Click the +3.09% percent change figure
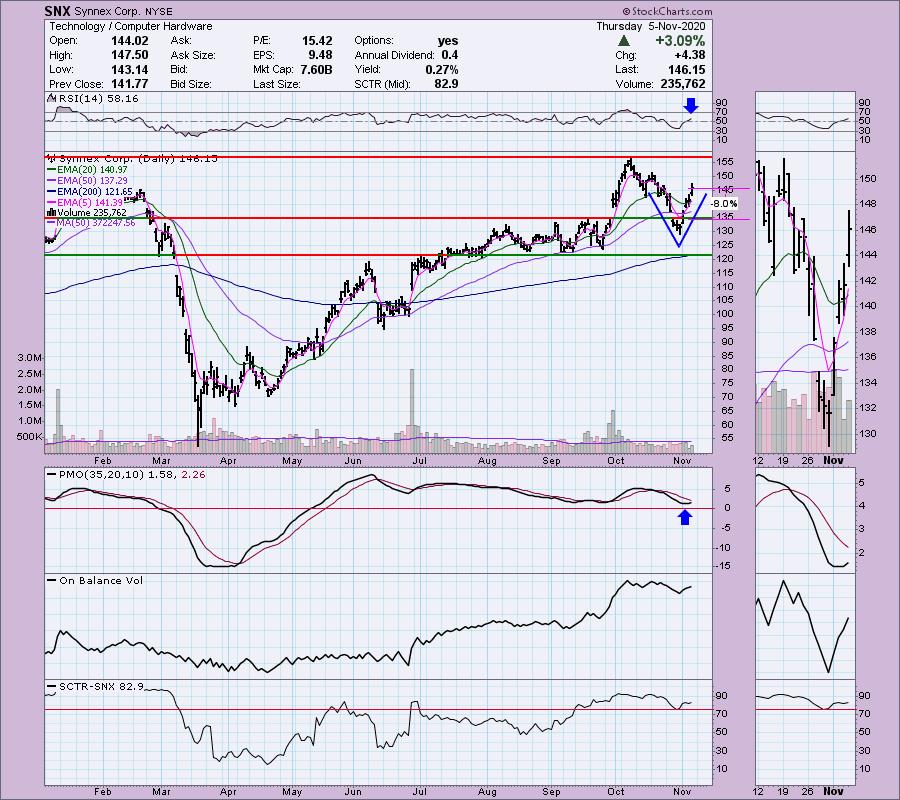Image resolution: width=900 pixels, height=800 pixels. click(681, 41)
